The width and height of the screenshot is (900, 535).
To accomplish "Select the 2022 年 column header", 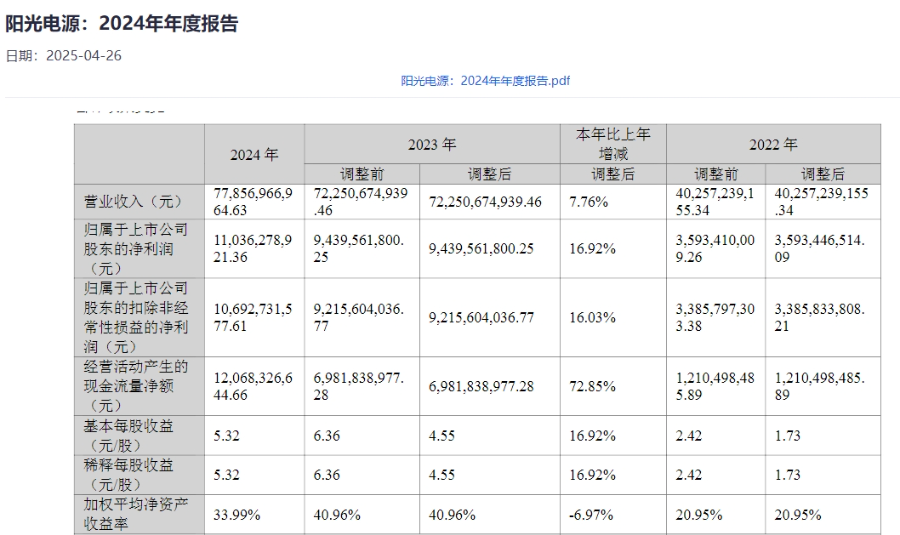I will tap(773, 145).
